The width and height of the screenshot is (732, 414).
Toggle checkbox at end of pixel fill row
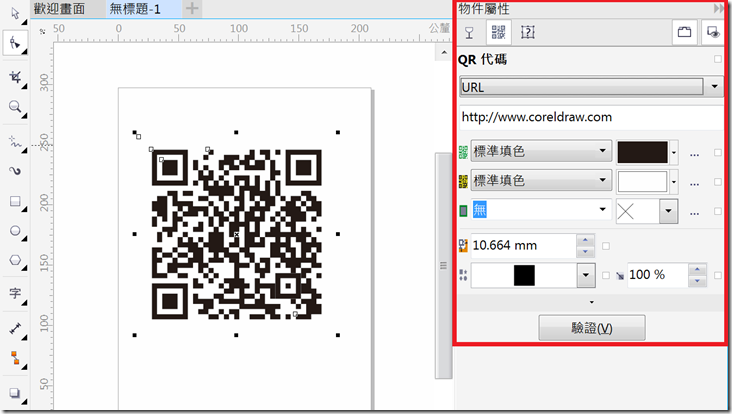[x=718, y=153]
